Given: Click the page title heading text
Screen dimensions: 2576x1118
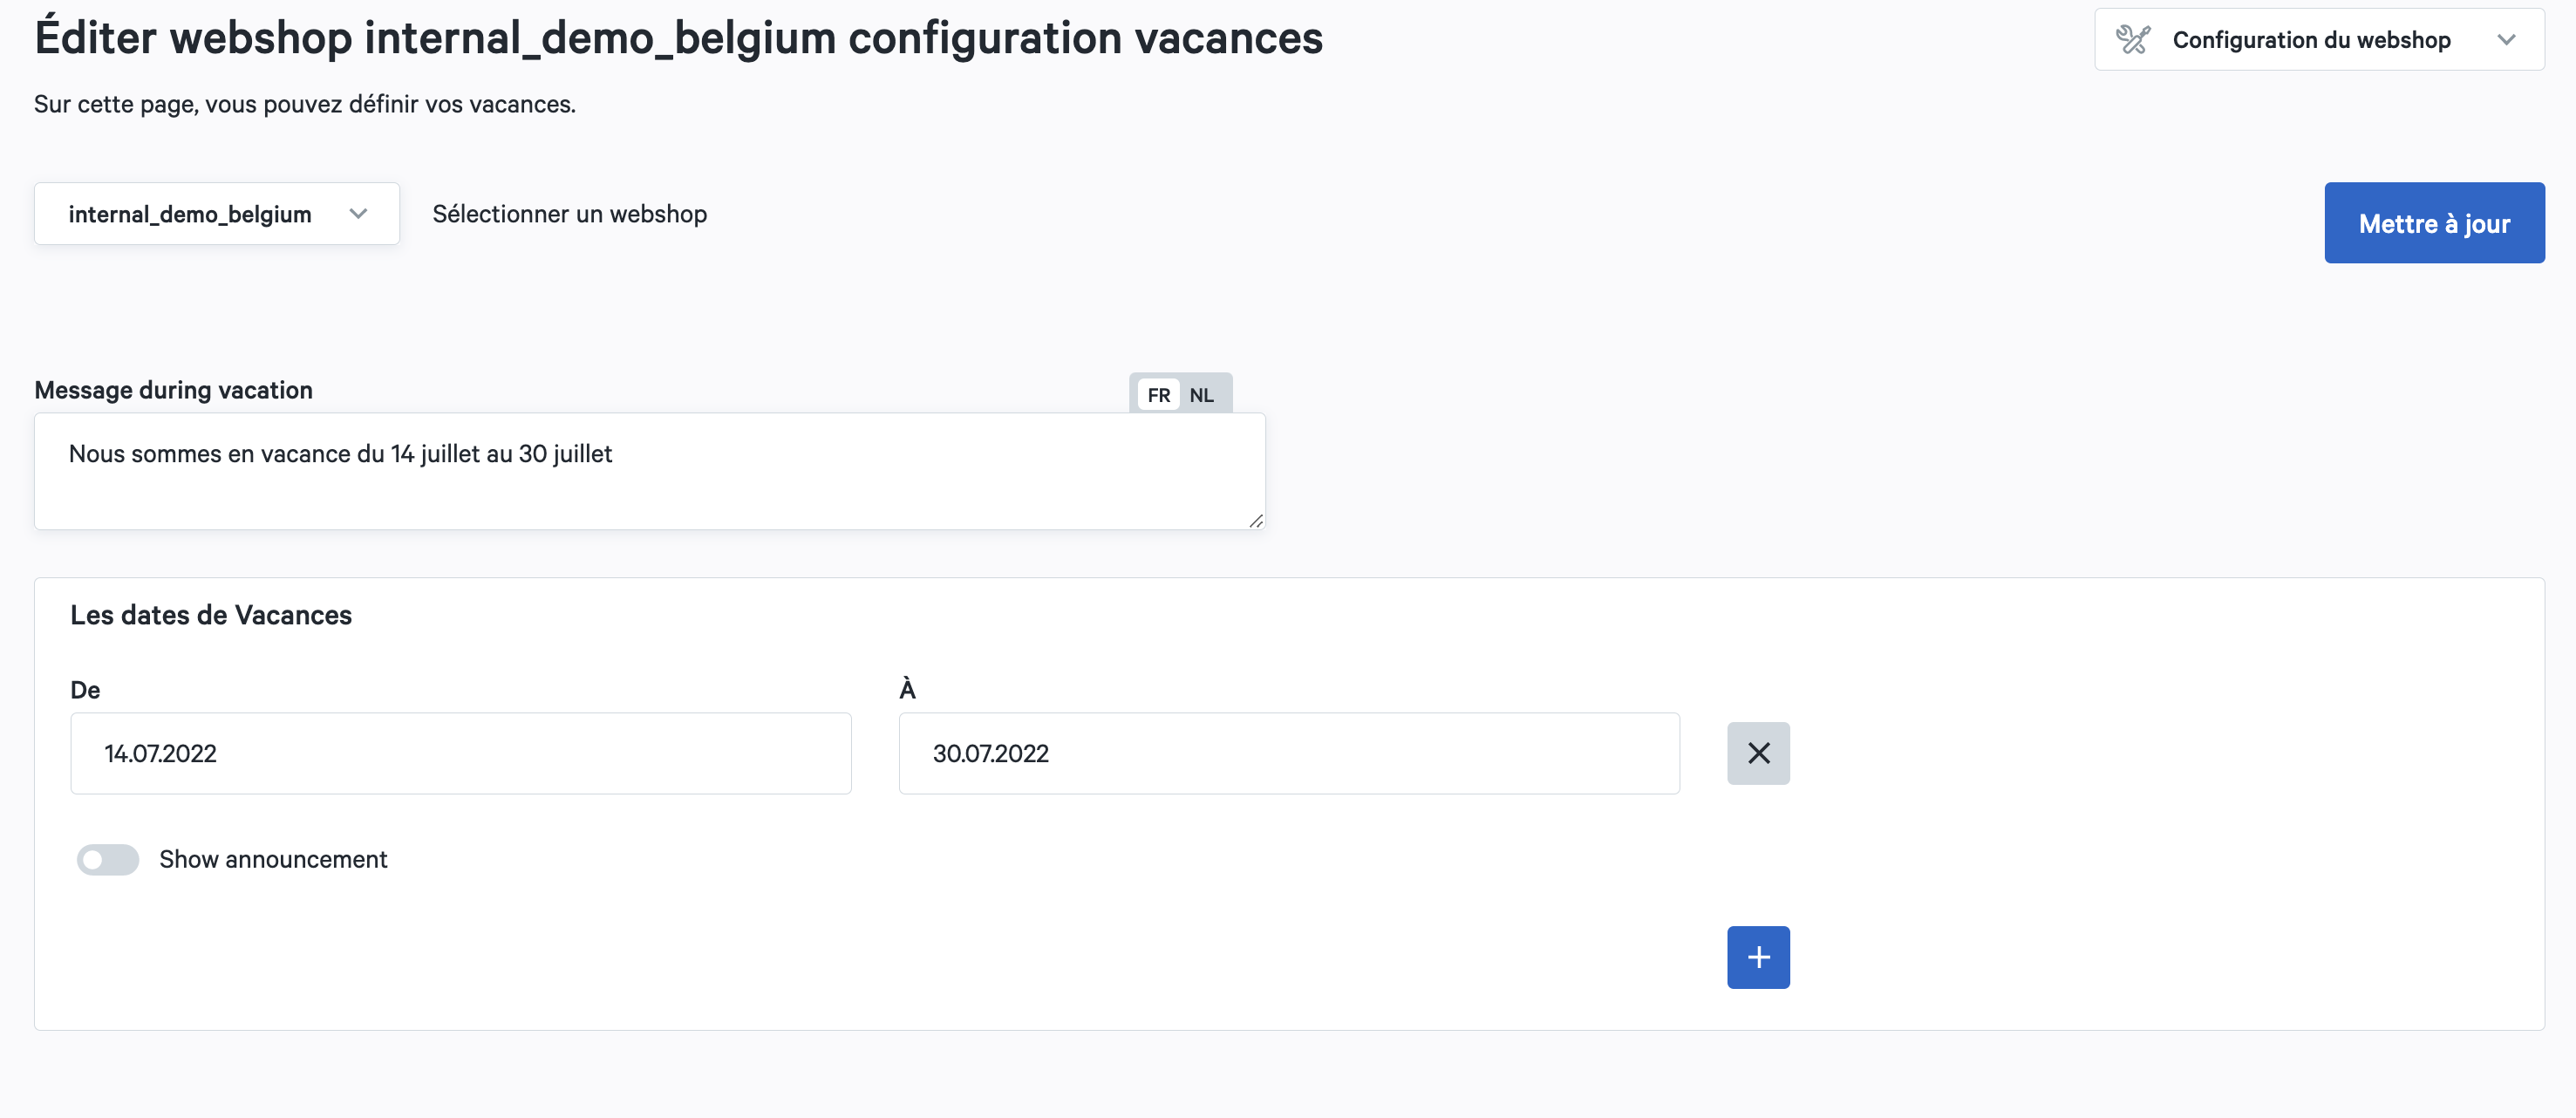Looking at the screenshot, I should point(678,38).
